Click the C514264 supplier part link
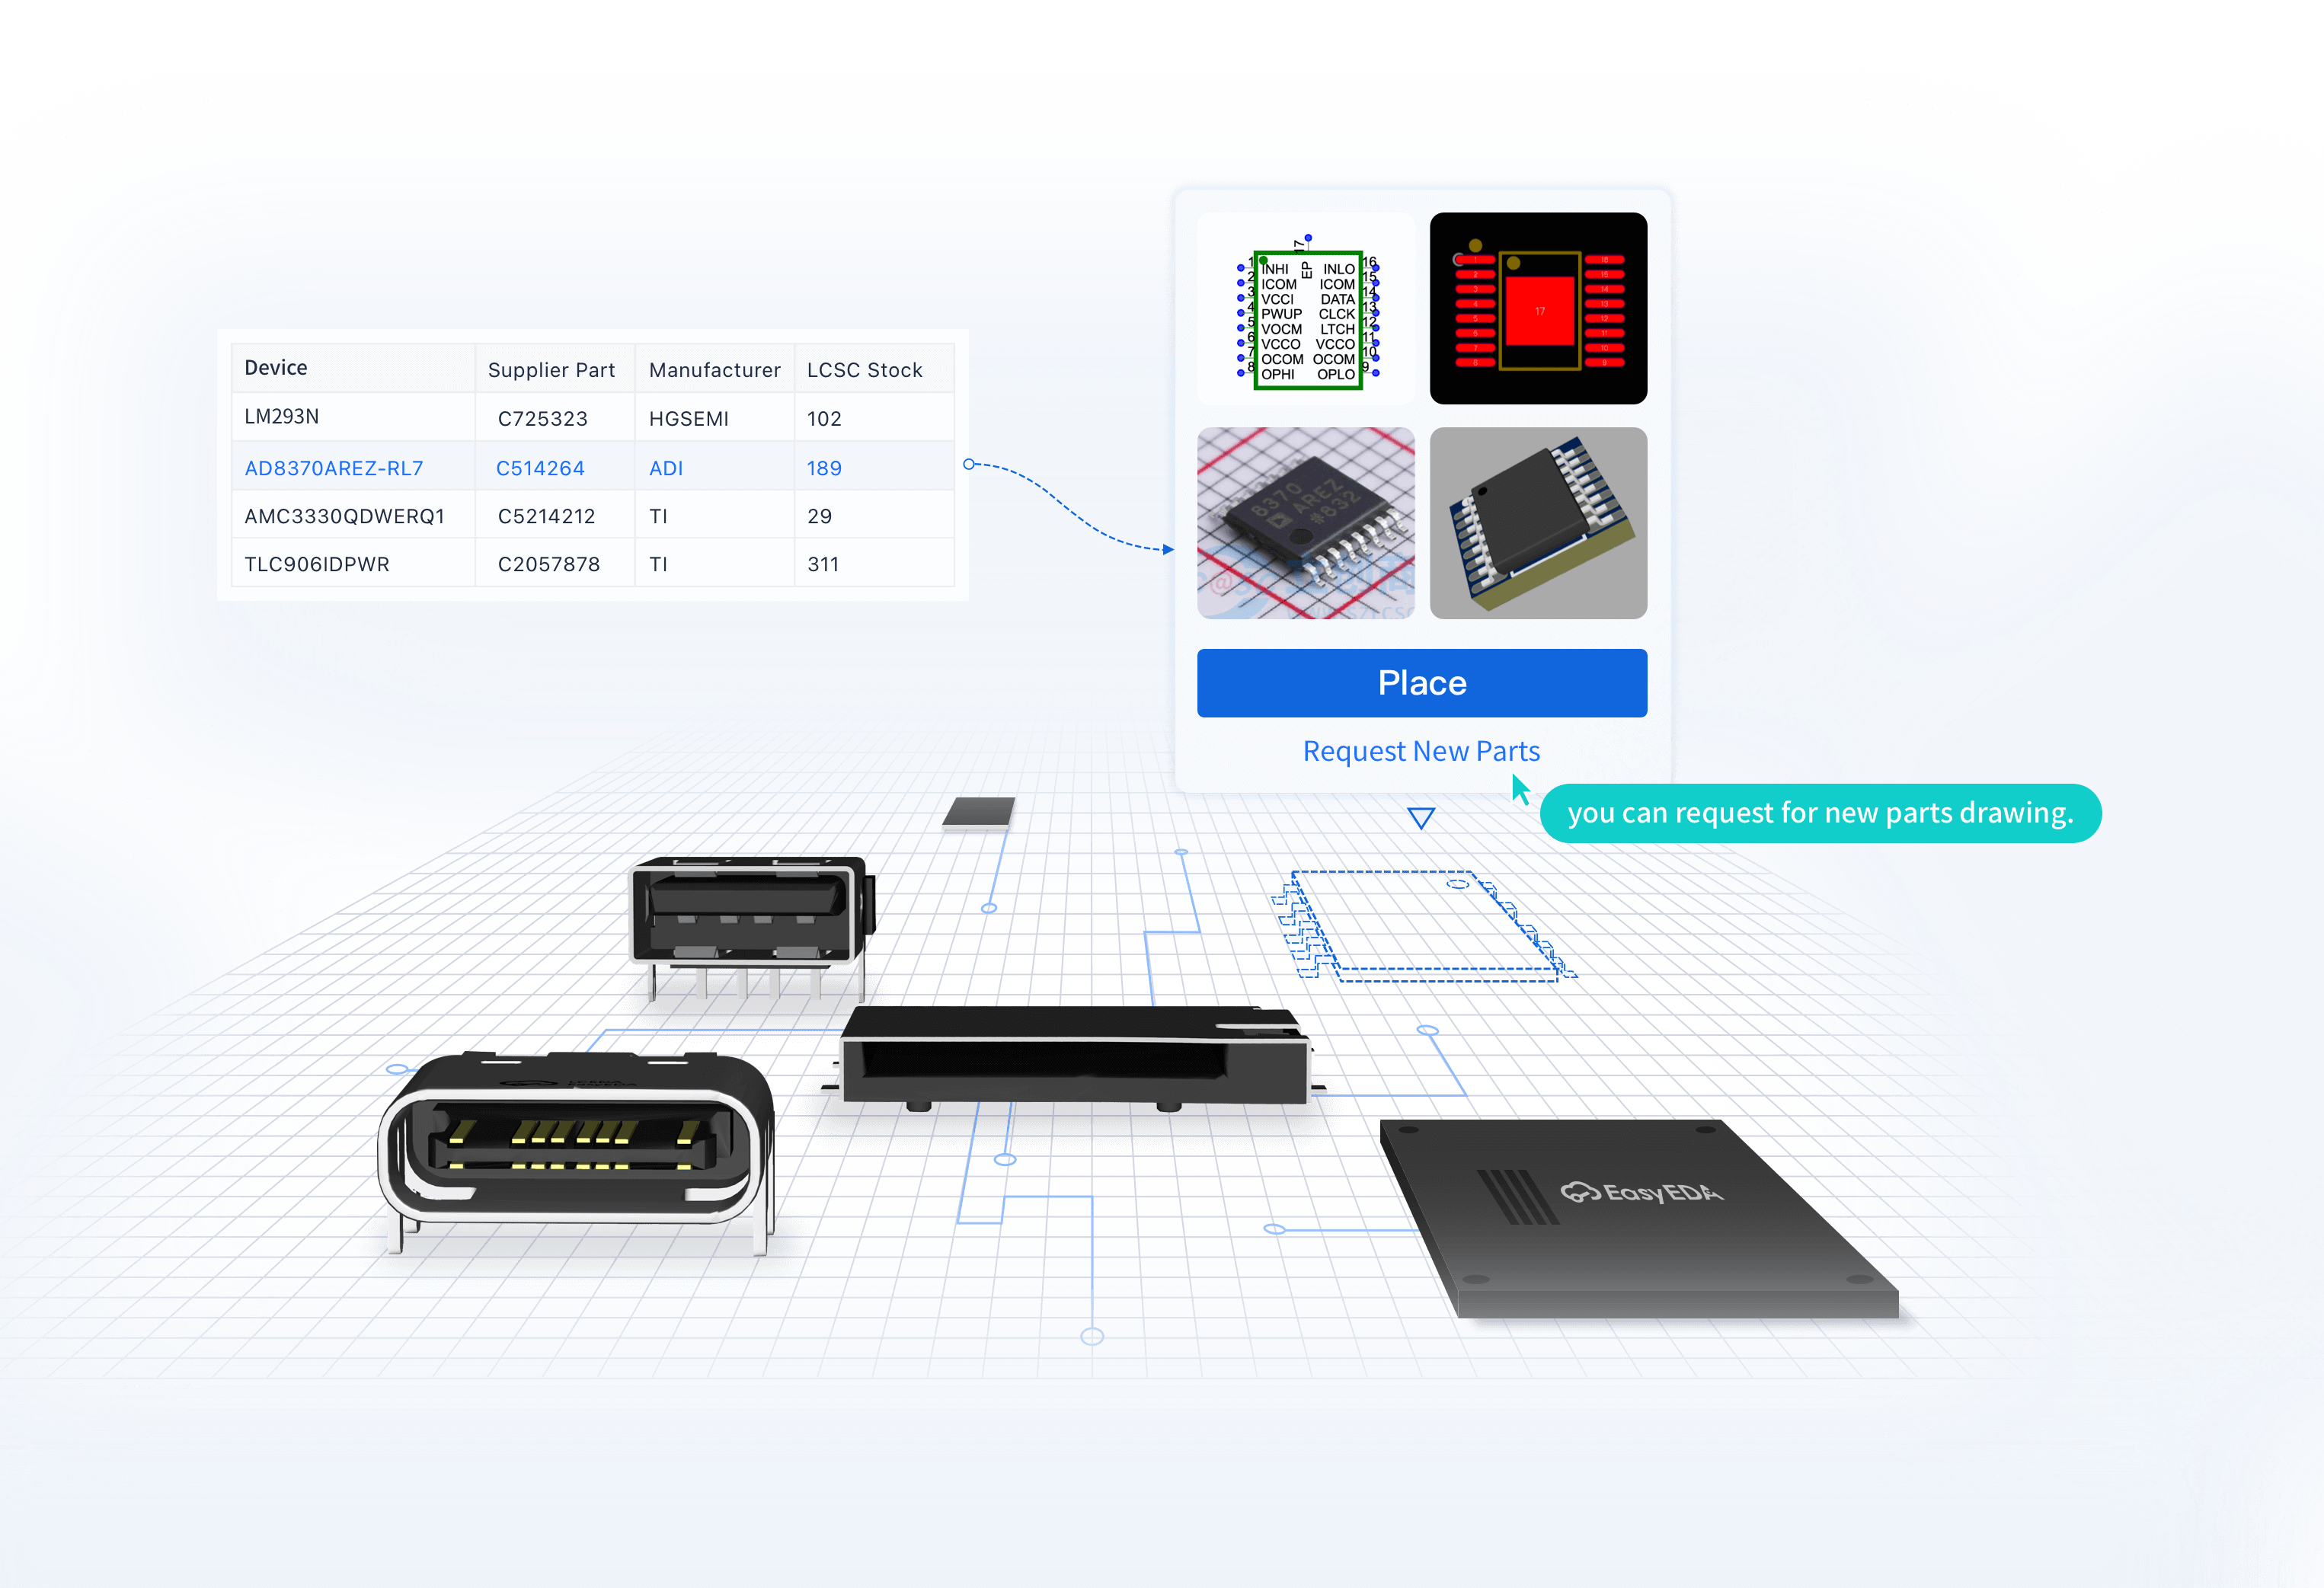This screenshot has height=1588, width=2324. coord(540,468)
